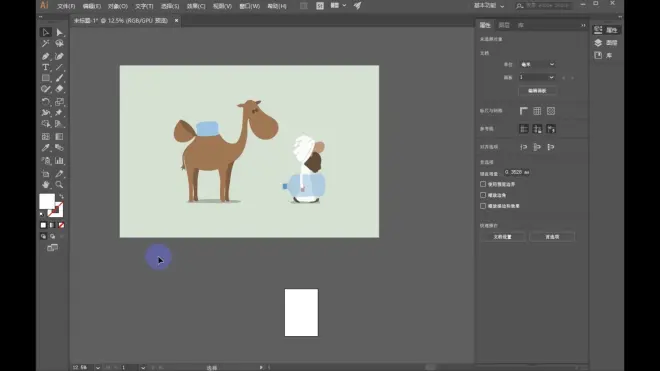Open the workspace switcher dropdown

[x=489, y=6]
